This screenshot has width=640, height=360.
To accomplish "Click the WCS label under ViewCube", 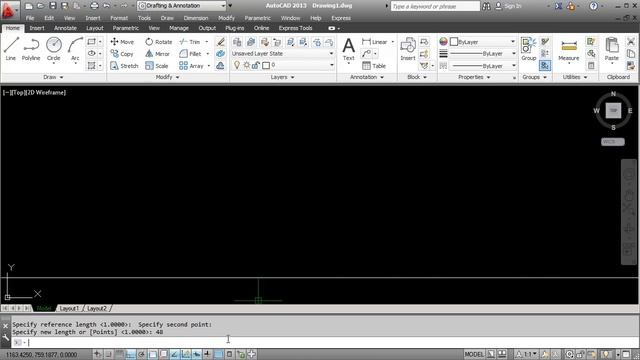I will tap(613, 142).
